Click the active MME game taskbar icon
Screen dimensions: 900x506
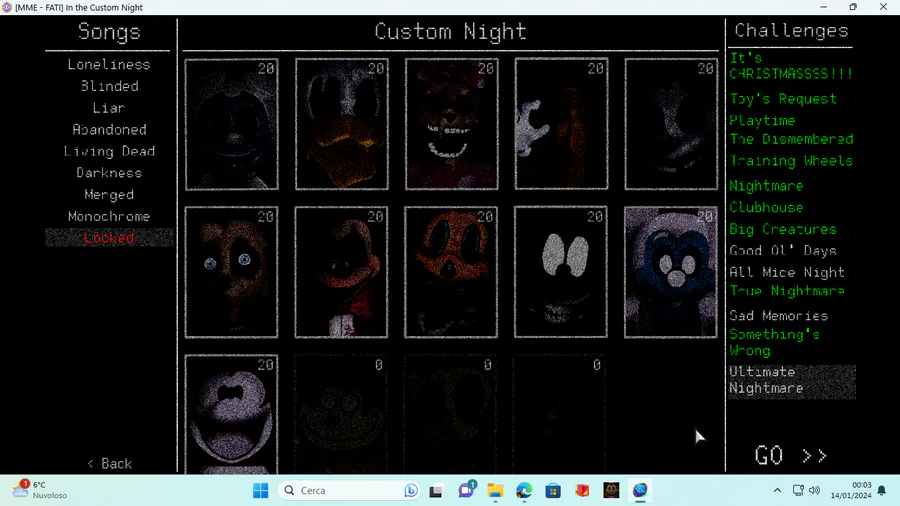click(640, 491)
